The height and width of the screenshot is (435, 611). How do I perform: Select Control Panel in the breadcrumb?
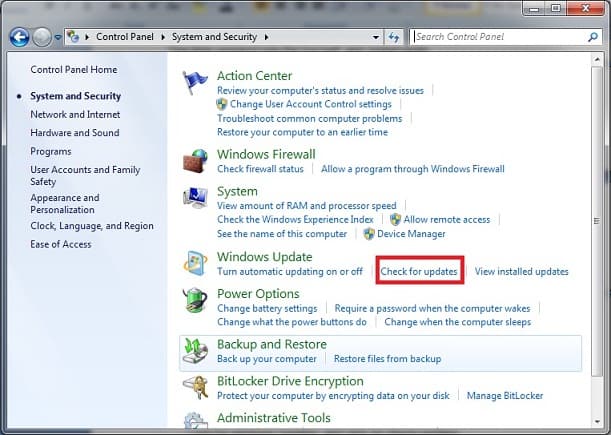125,37
